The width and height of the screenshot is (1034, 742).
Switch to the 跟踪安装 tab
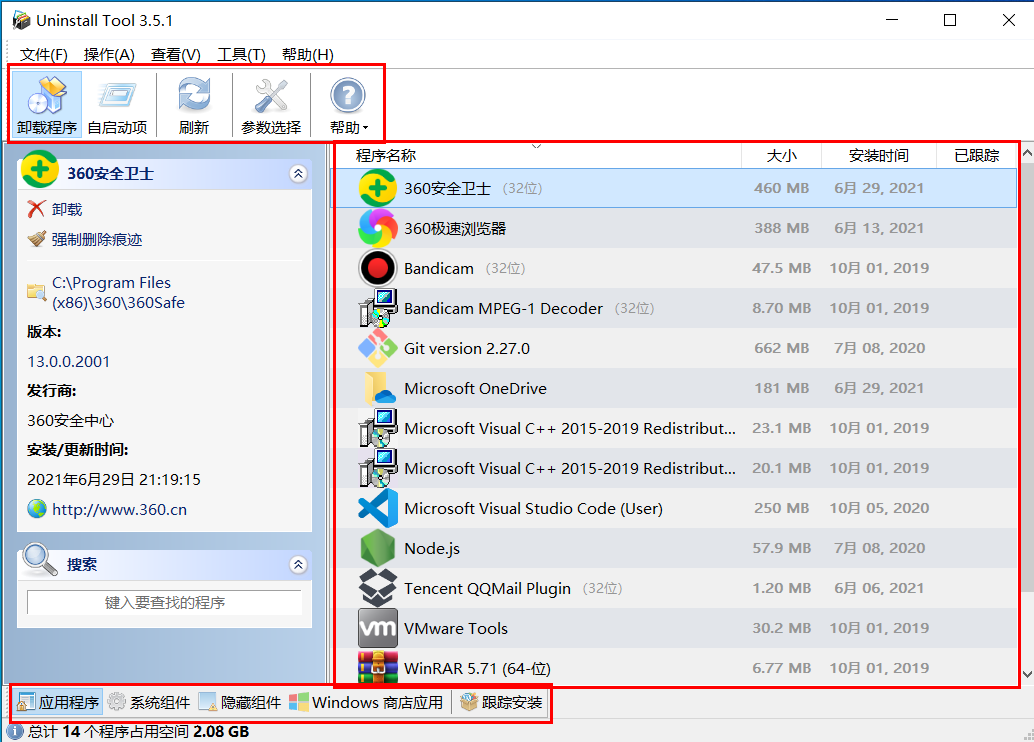point(502,702)
